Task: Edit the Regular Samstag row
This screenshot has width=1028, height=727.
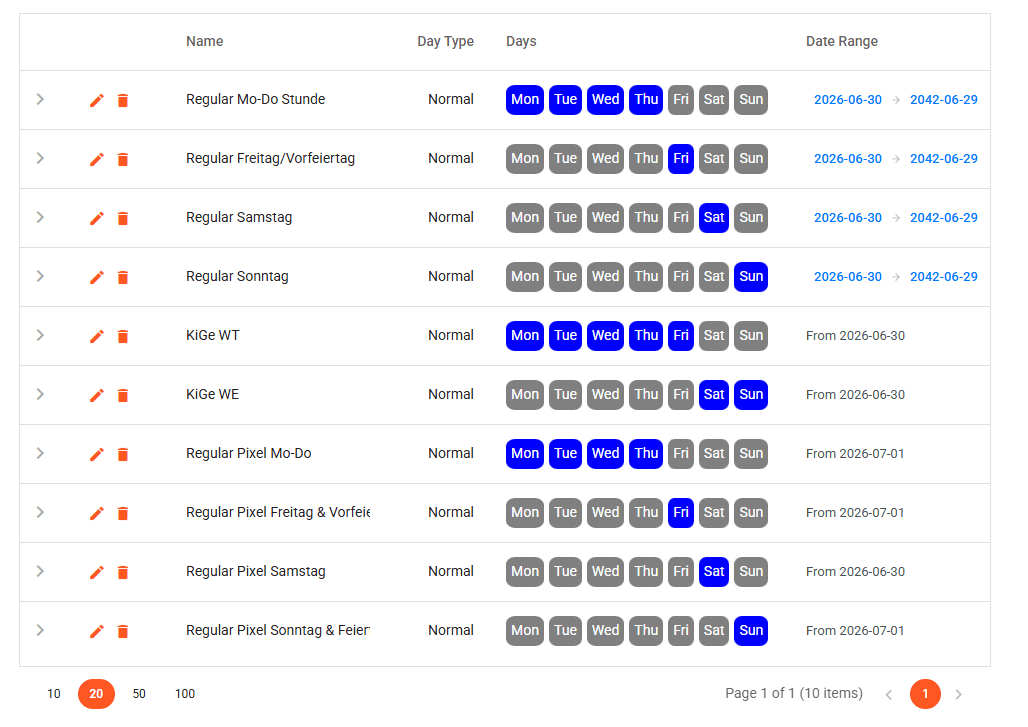Action: tap(96, 218)
